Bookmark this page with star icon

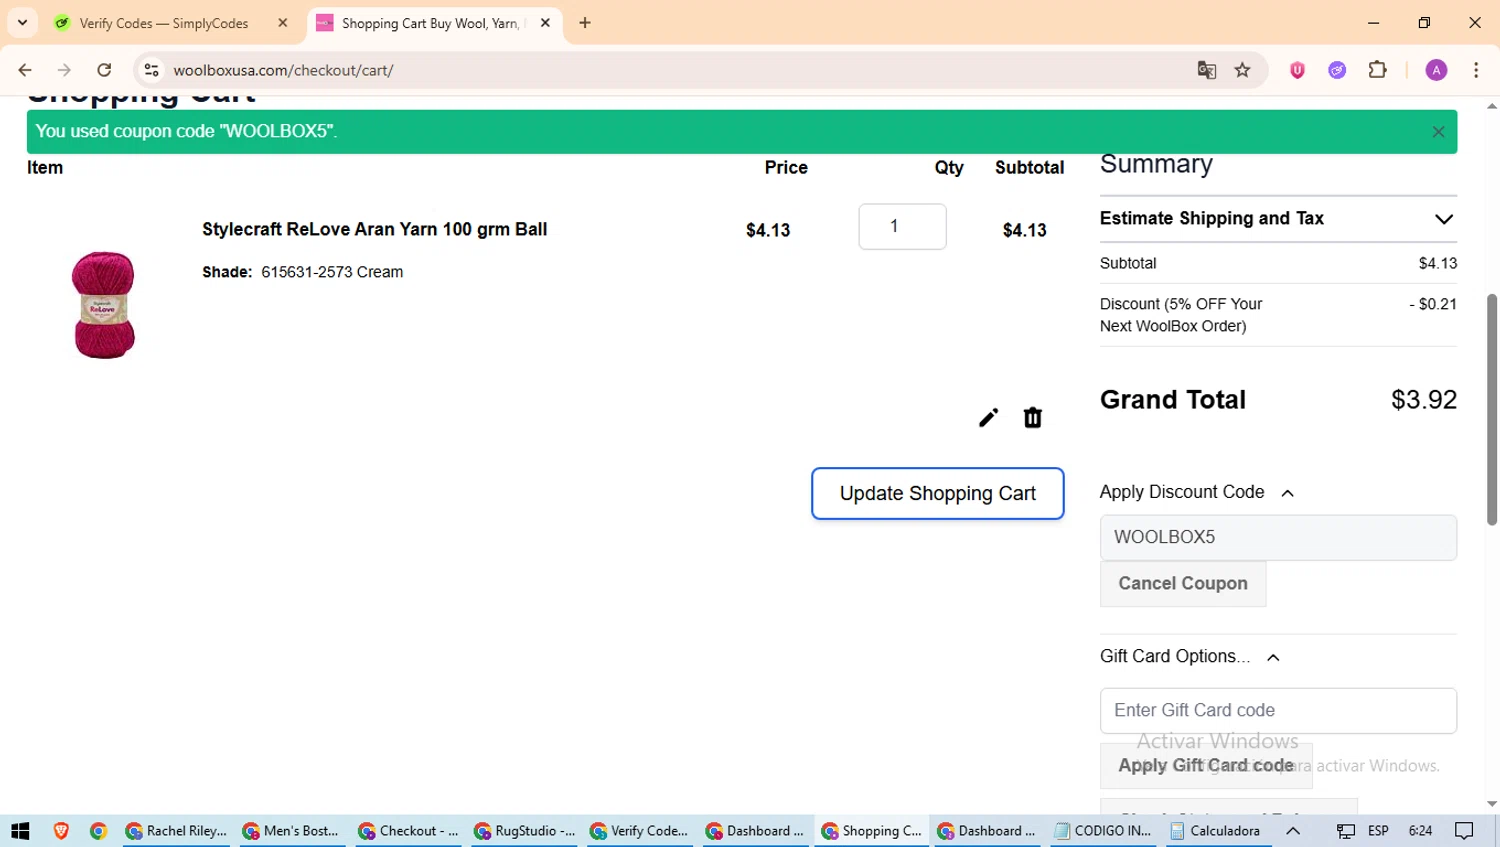point(1243,70)
